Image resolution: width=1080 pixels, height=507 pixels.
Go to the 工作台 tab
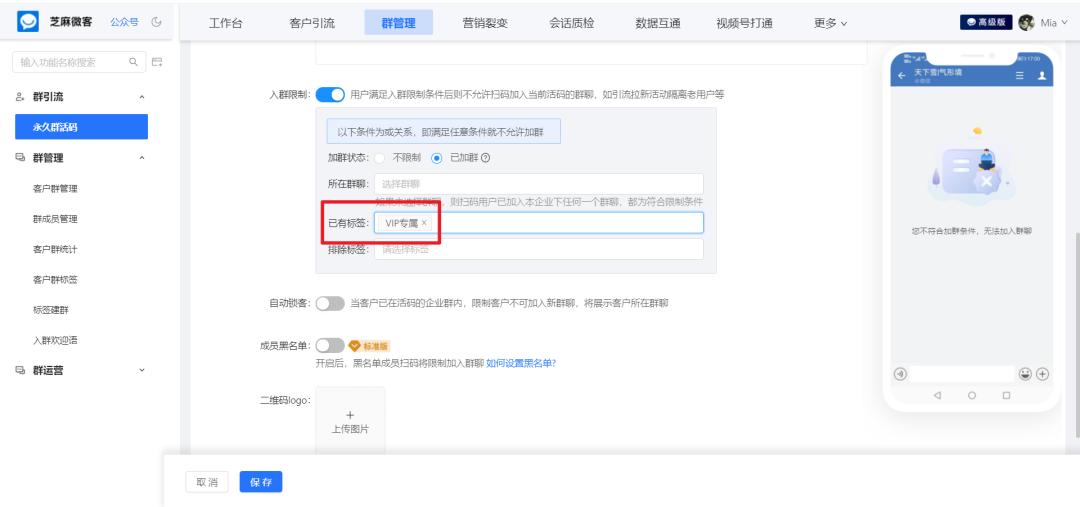tap(226, 23)
